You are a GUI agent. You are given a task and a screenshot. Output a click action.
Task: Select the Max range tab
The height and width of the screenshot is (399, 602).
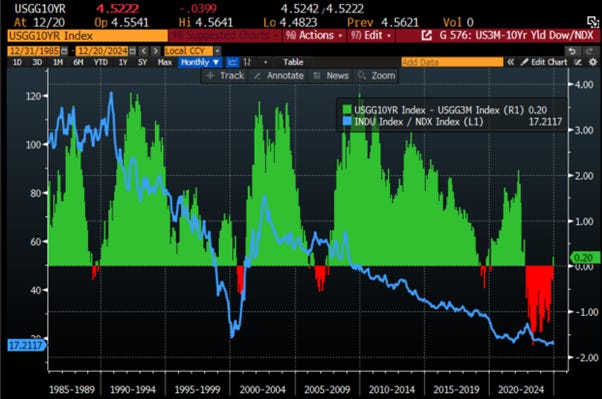pyautogui.click(x=165, y=62)
